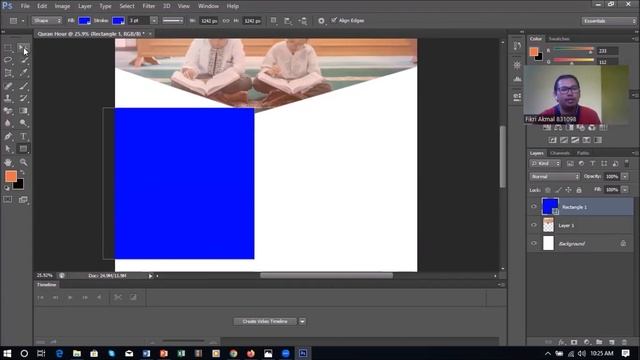Open the Essentials workspace dropdown

coord(609,21)
